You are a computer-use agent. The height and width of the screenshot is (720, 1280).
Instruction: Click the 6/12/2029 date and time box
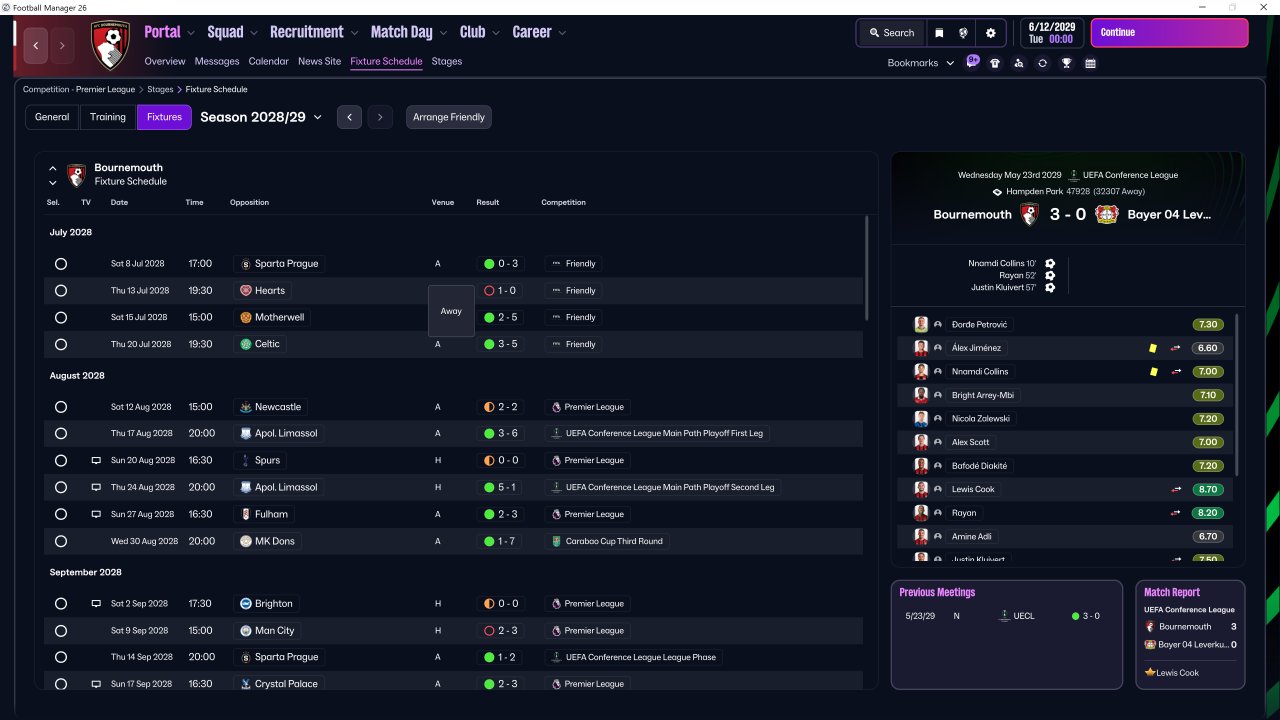pos(1052,33)
